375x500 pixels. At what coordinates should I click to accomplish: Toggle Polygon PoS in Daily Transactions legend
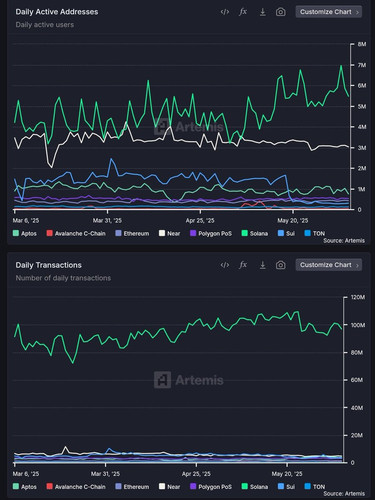click(211, 487)
